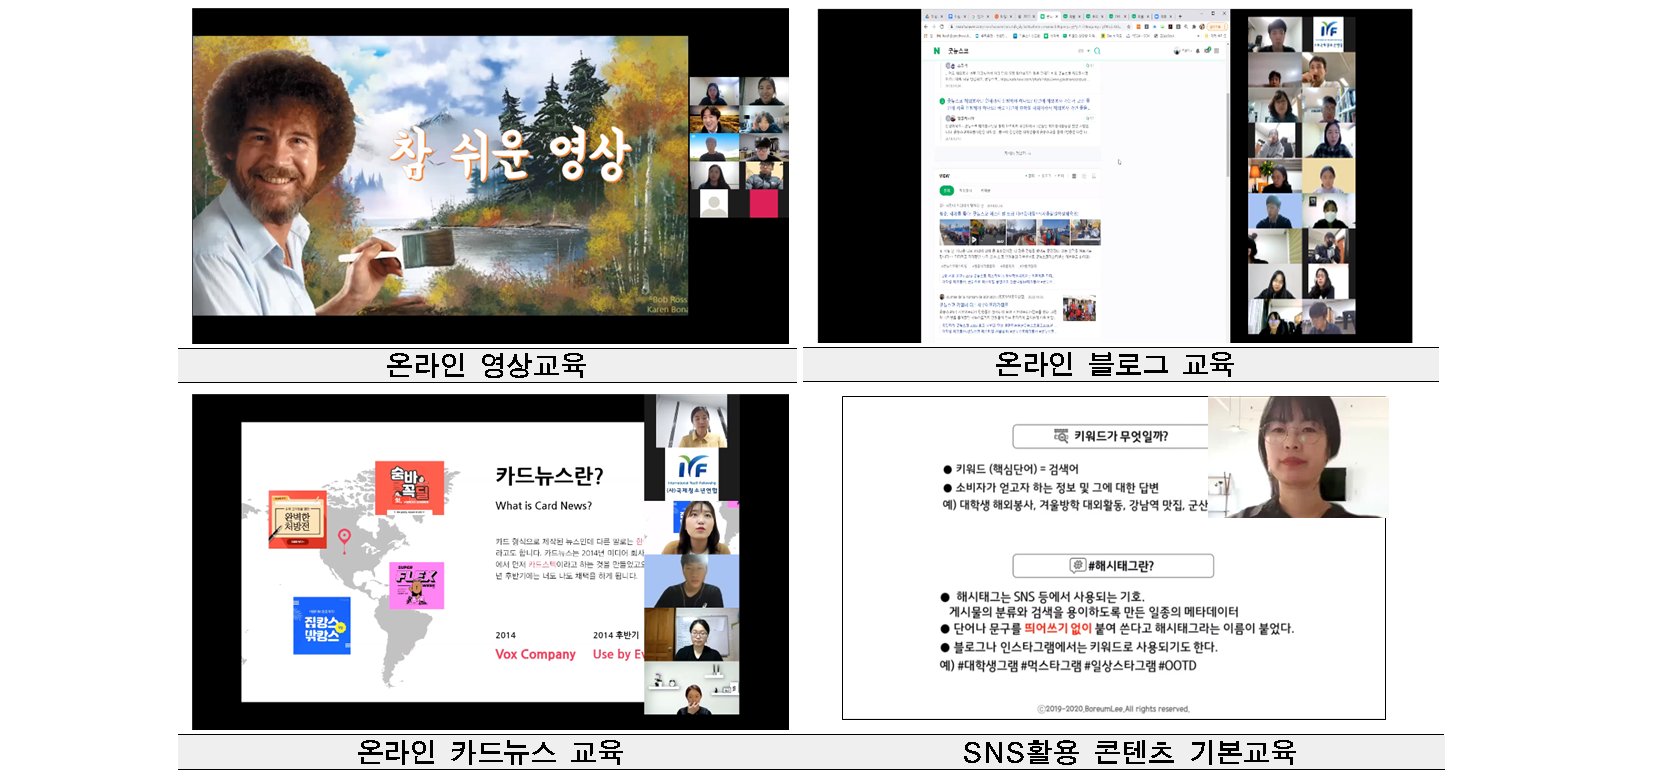This screenshot has height=776, width=1658.
Task: Click the '2014 후반기' label
Action: click(x=616, y=635)
